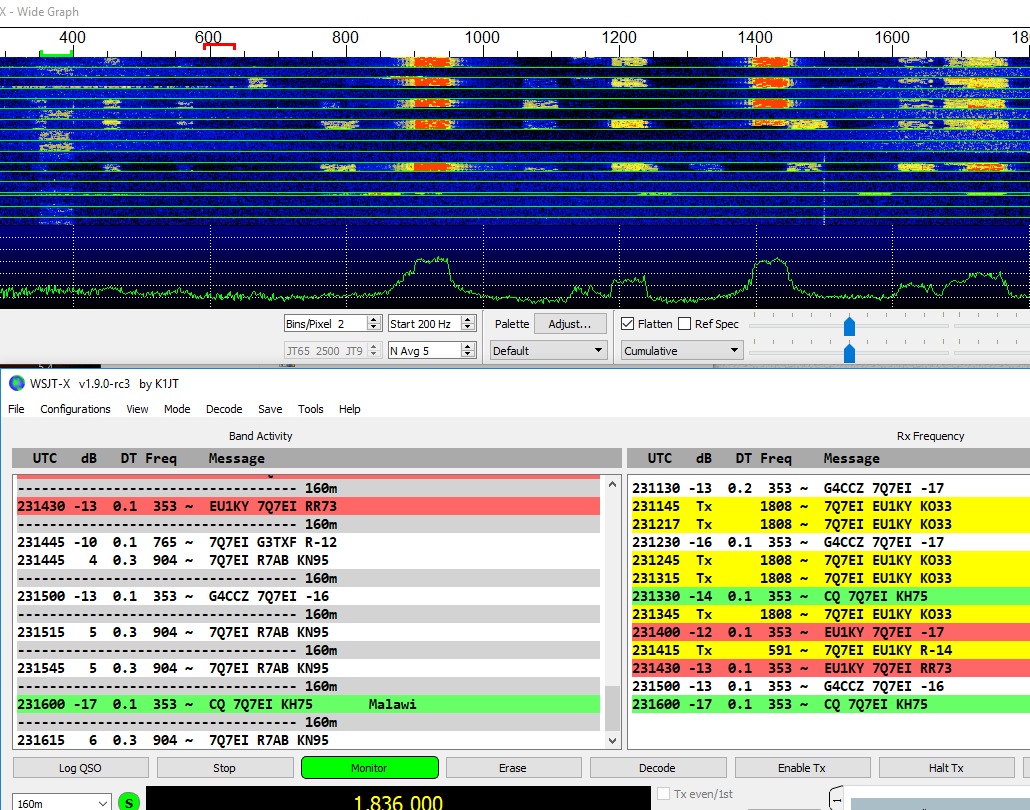This screenshot has width=1030, height=810.
Task: Enable the Ref Spec checkbox
Action: pyautogui.click(x=685, y=324)
